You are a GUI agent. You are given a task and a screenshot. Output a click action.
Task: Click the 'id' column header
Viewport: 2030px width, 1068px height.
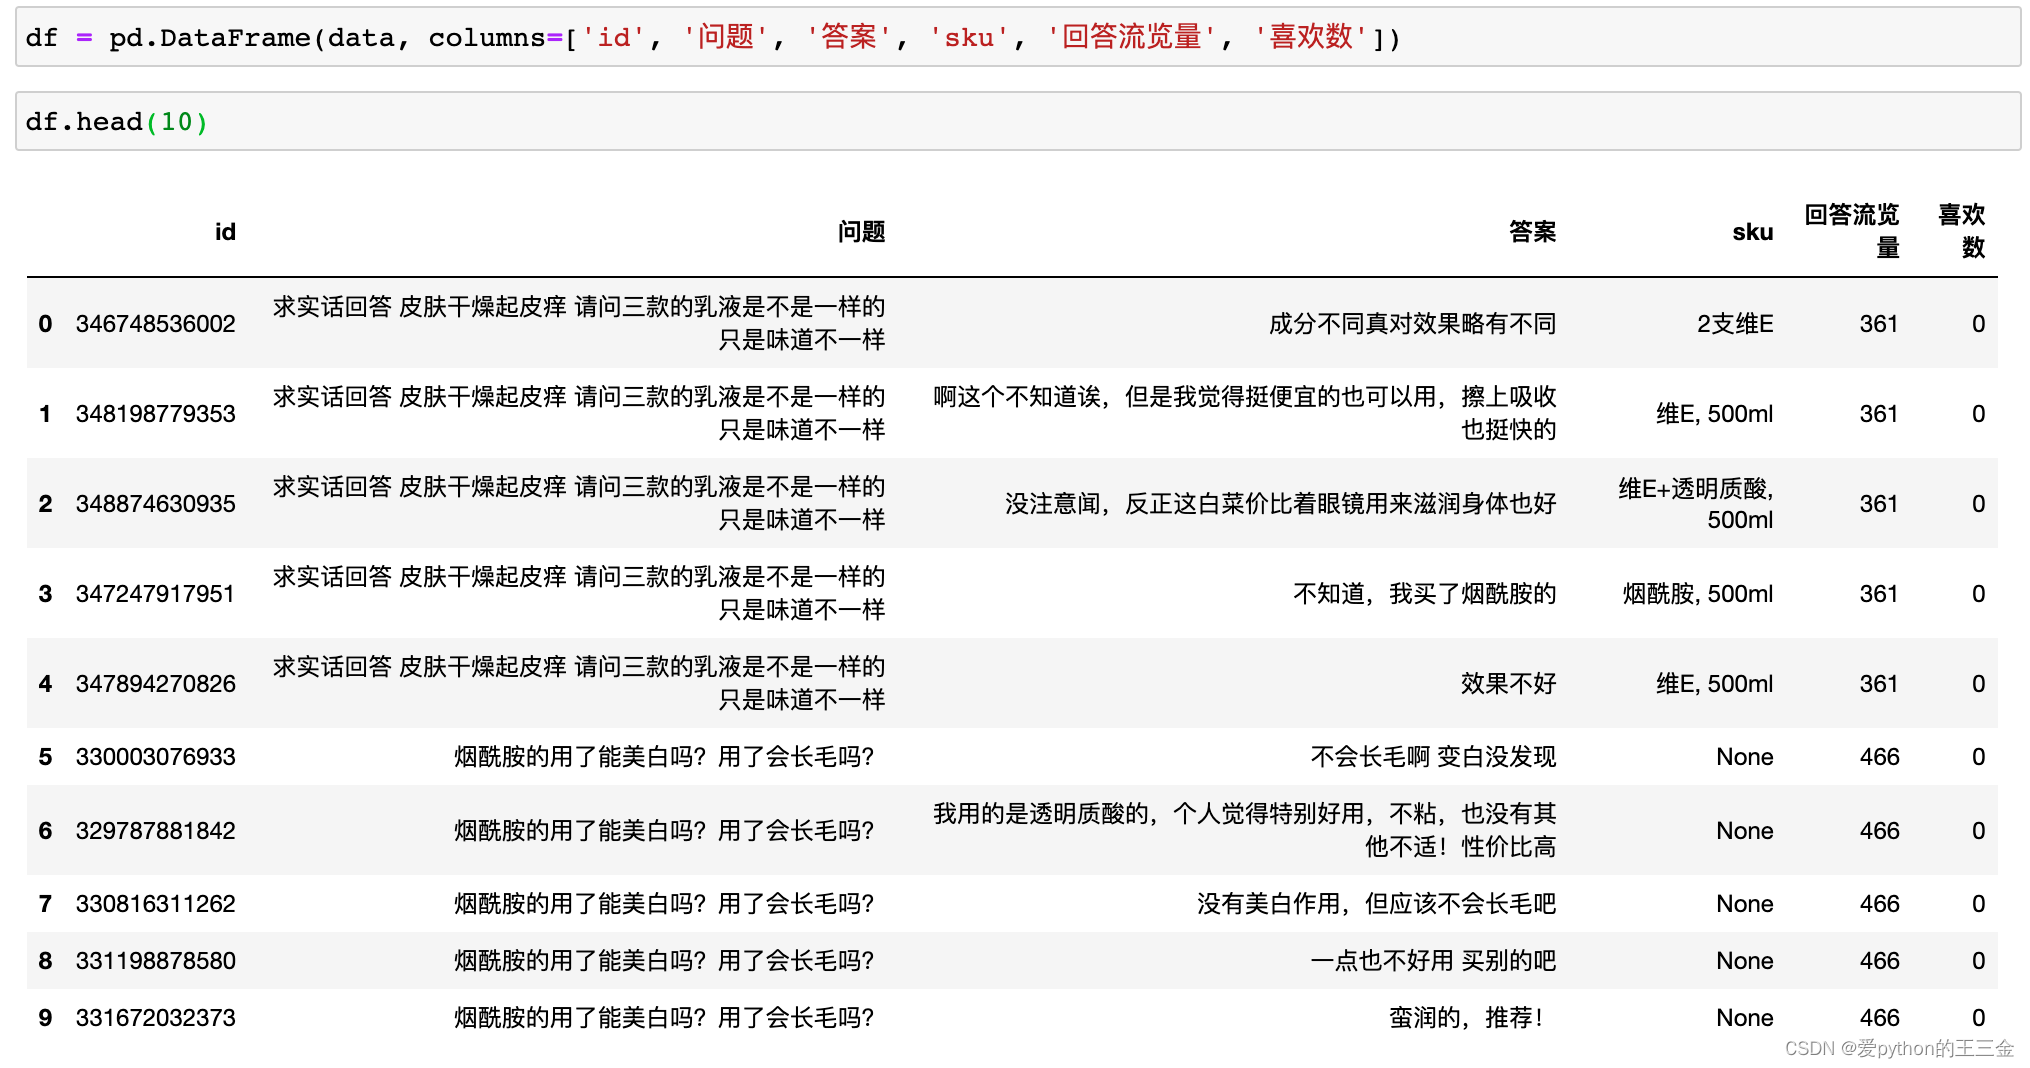click(x=225, y=232)
